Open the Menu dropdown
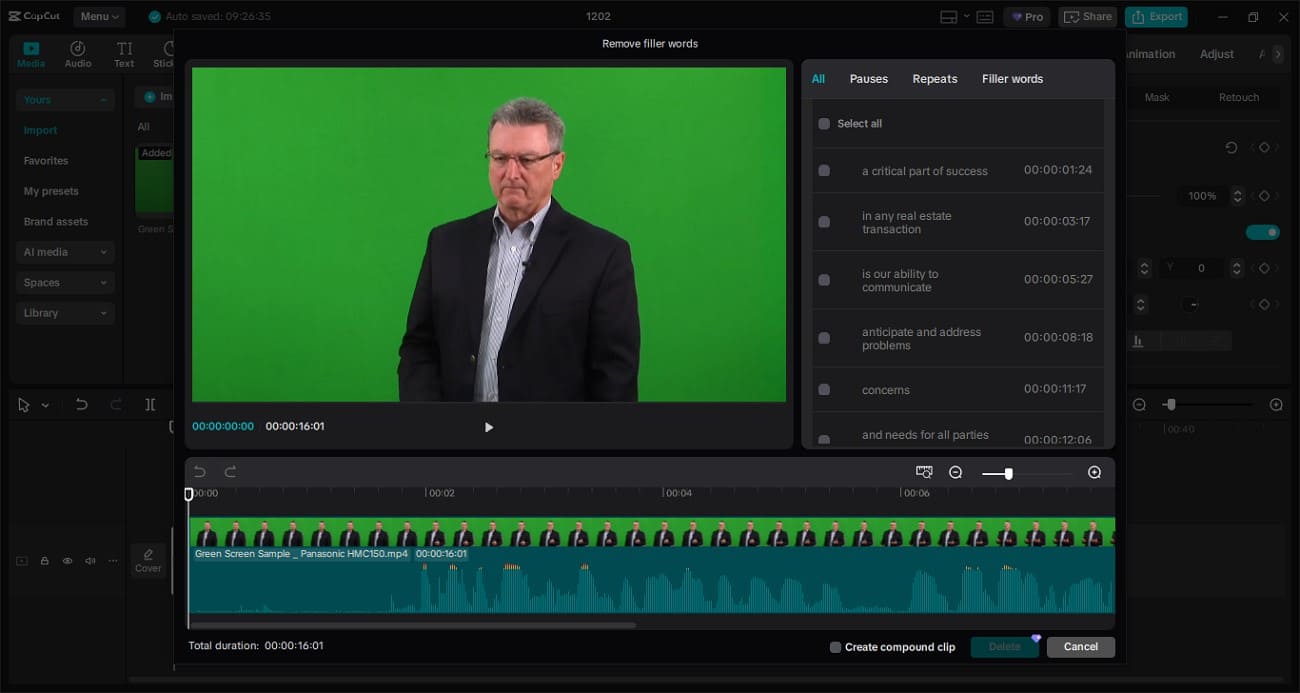 [99, 16]
